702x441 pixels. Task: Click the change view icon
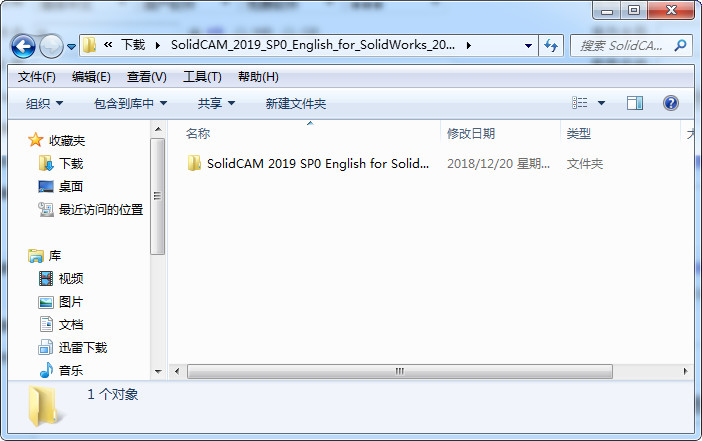(x=580, y=103)
